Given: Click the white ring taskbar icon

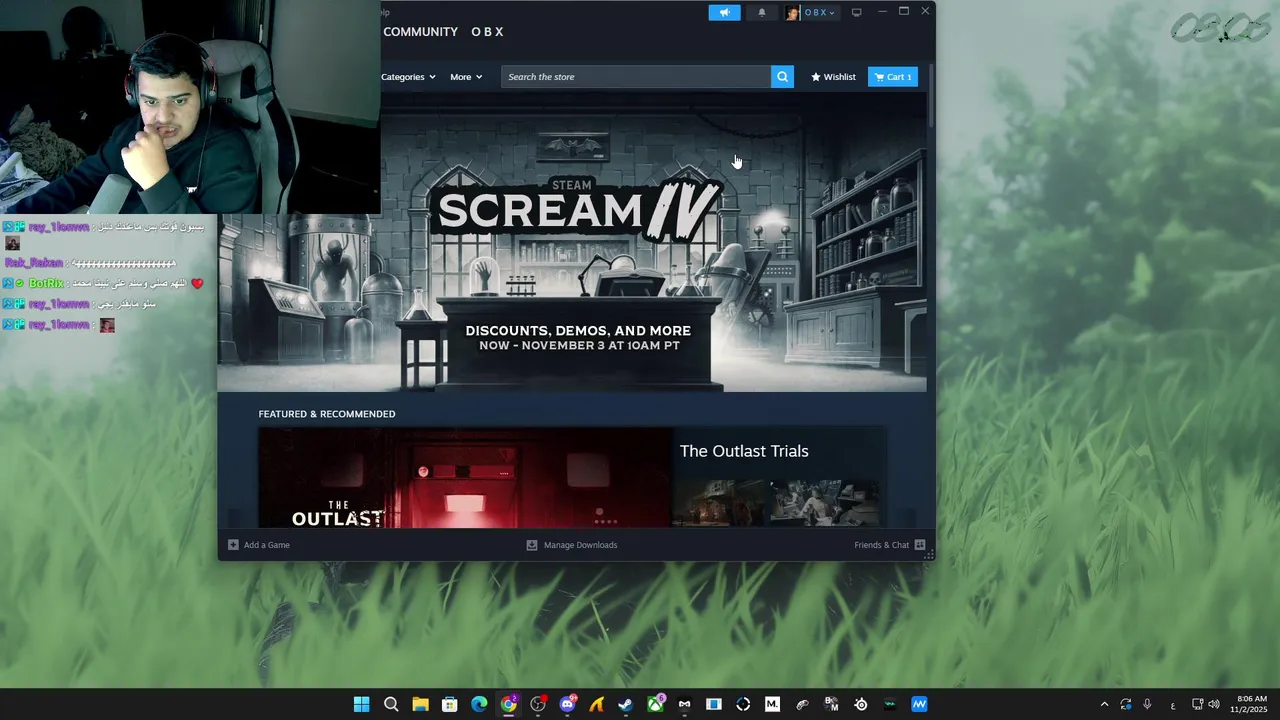Looking at the screenshot, I should point(743,704).
